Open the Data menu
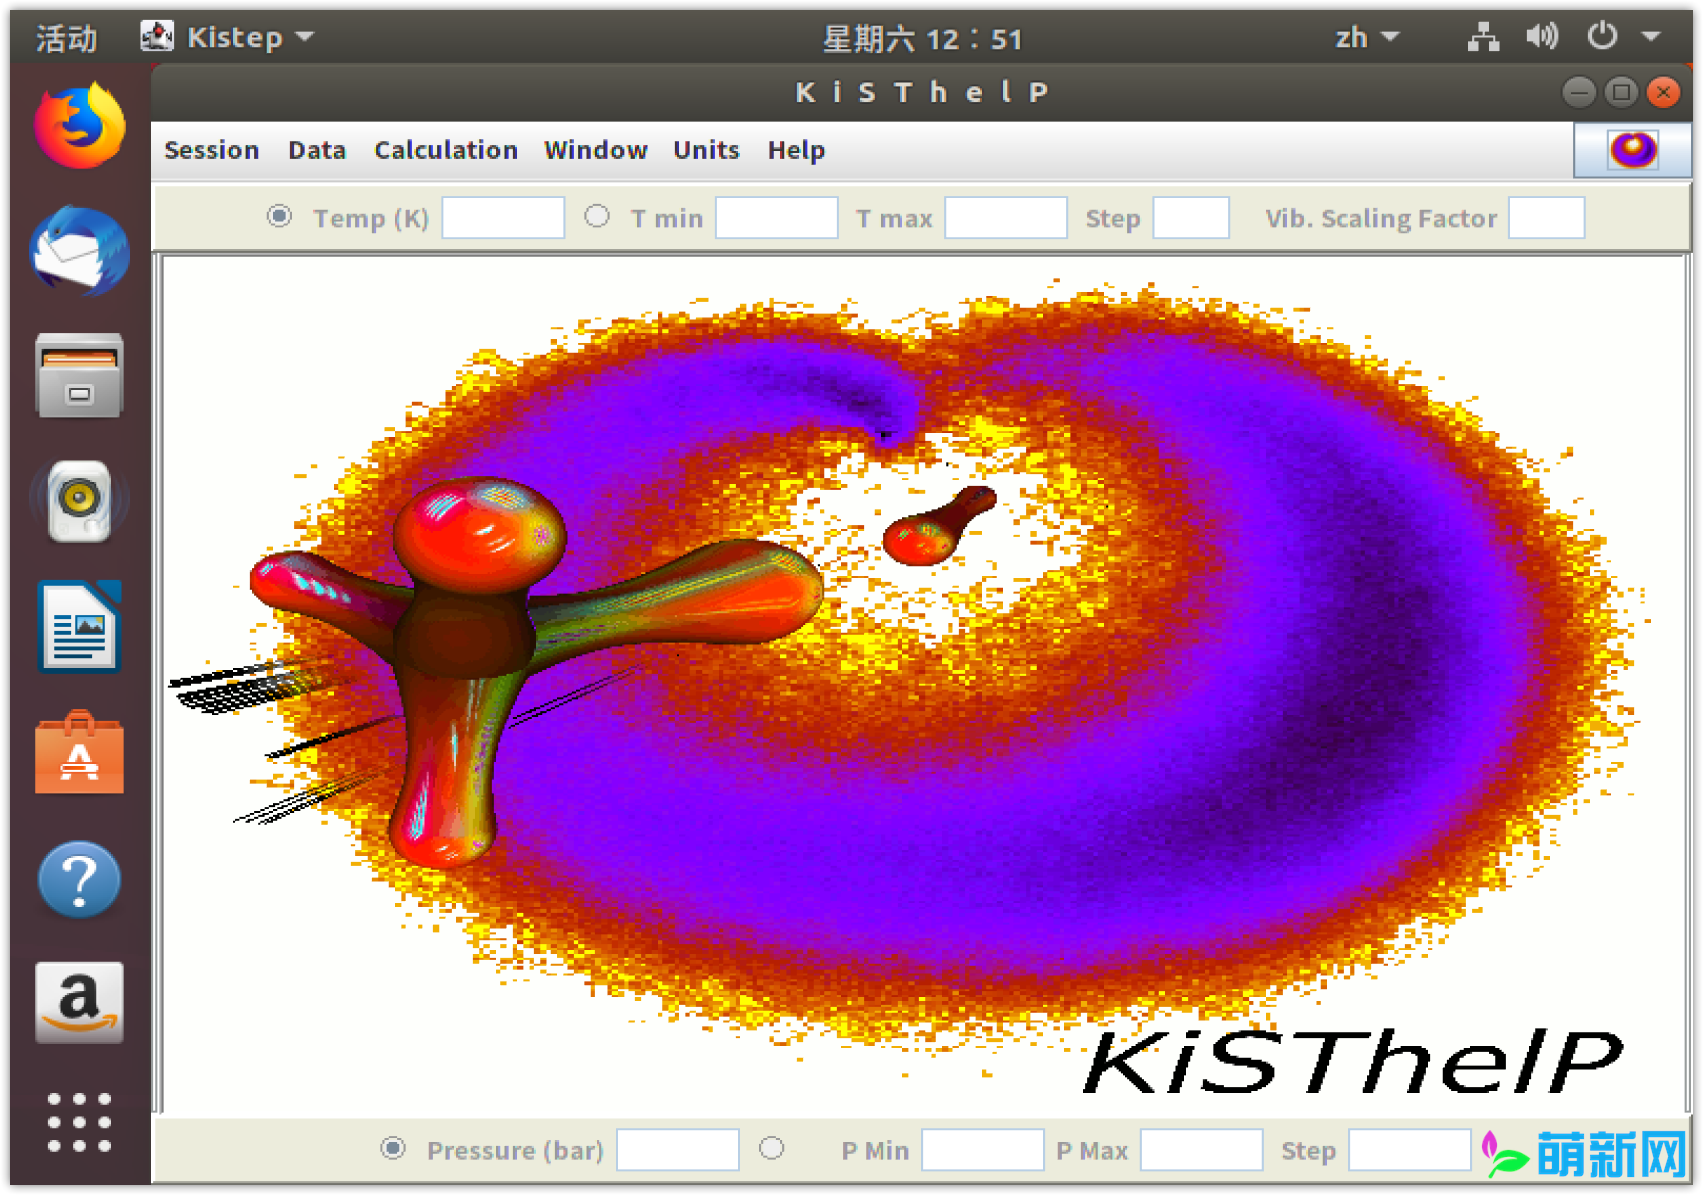This screenshot has height=1195, width=1703. [317, 150]
